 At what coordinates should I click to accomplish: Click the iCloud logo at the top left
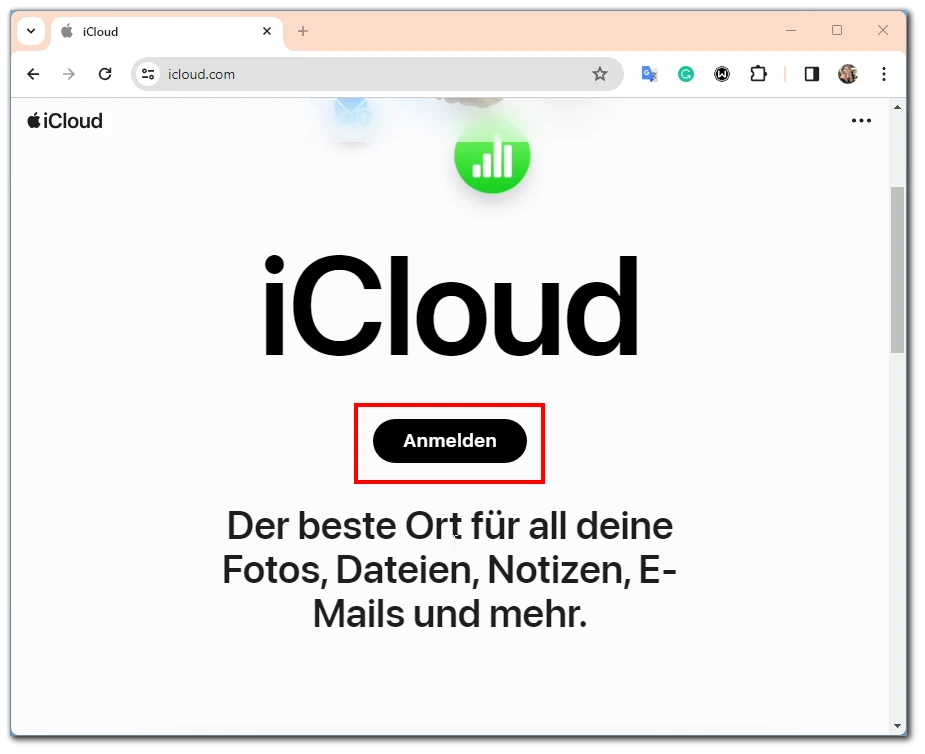pyautogui.click(x=65, y=121)
